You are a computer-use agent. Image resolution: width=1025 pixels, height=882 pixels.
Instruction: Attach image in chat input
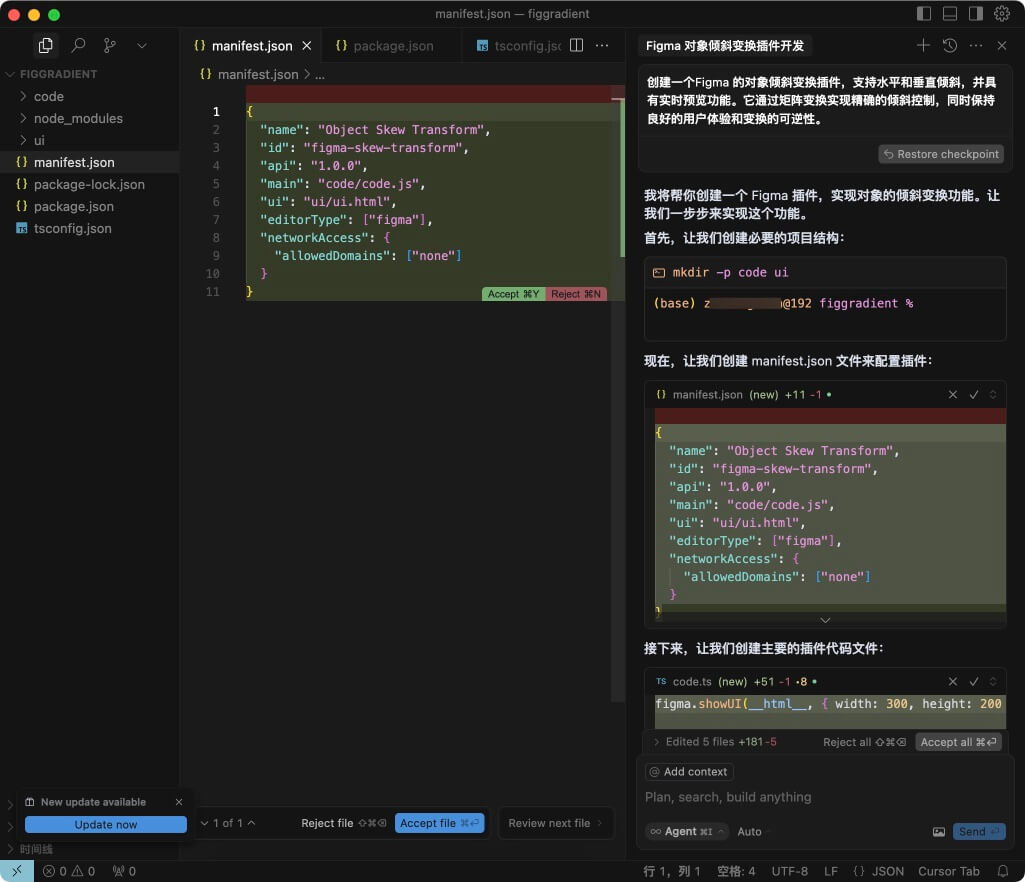click(939, 831)
